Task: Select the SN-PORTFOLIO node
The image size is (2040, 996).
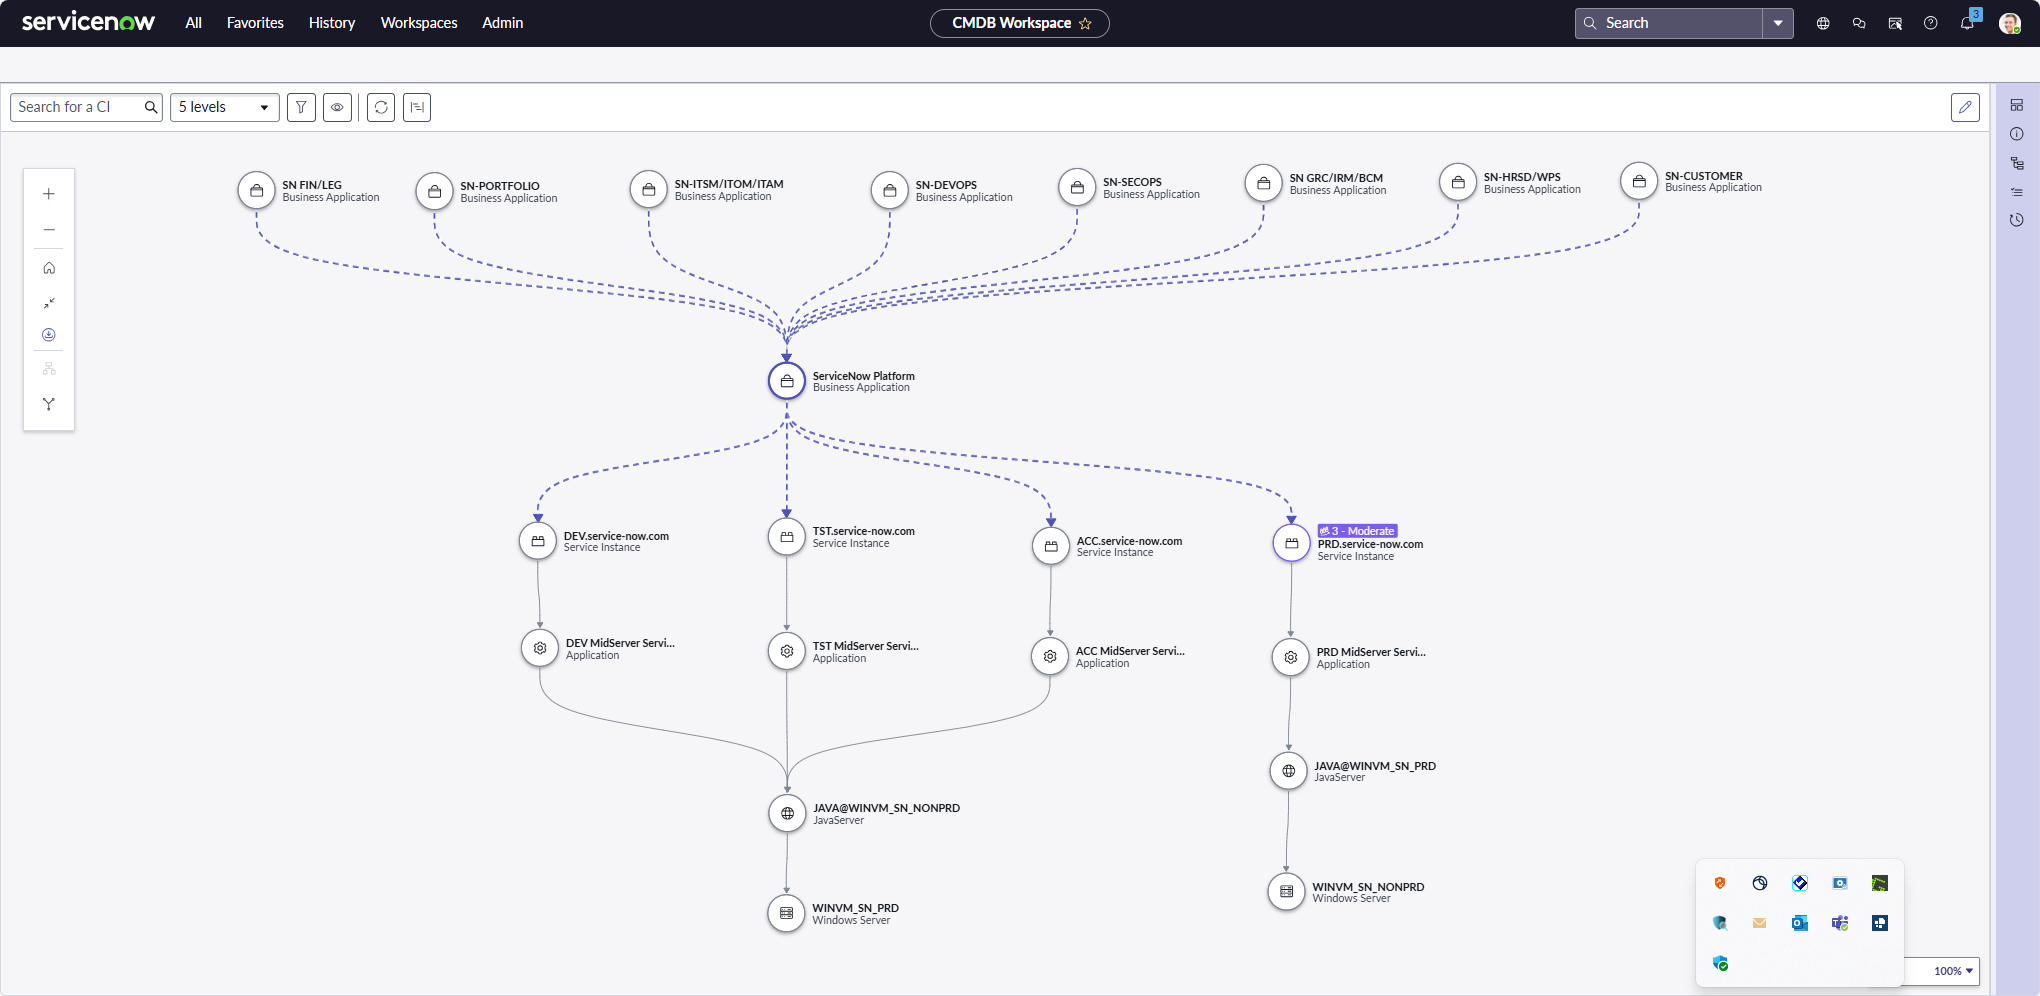Action: click(x=435, y=191)
